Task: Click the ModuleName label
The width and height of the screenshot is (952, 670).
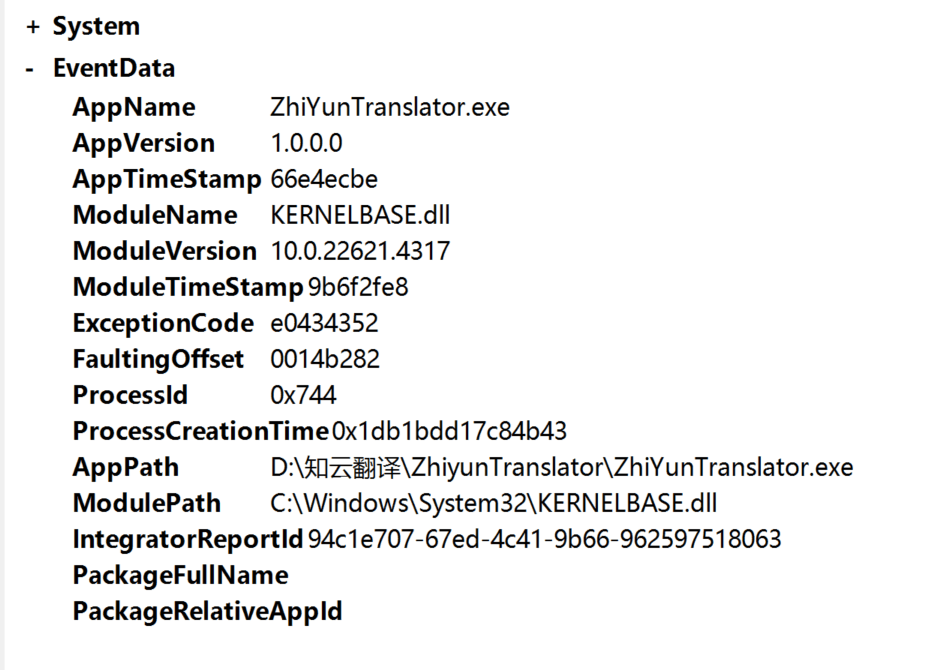Action: click(x=155, y=215)
